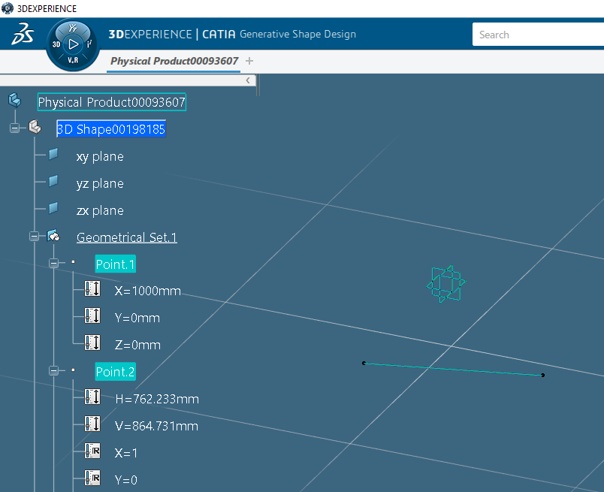Click the top quadrant of the compass
604x492 pixels.
73,28
